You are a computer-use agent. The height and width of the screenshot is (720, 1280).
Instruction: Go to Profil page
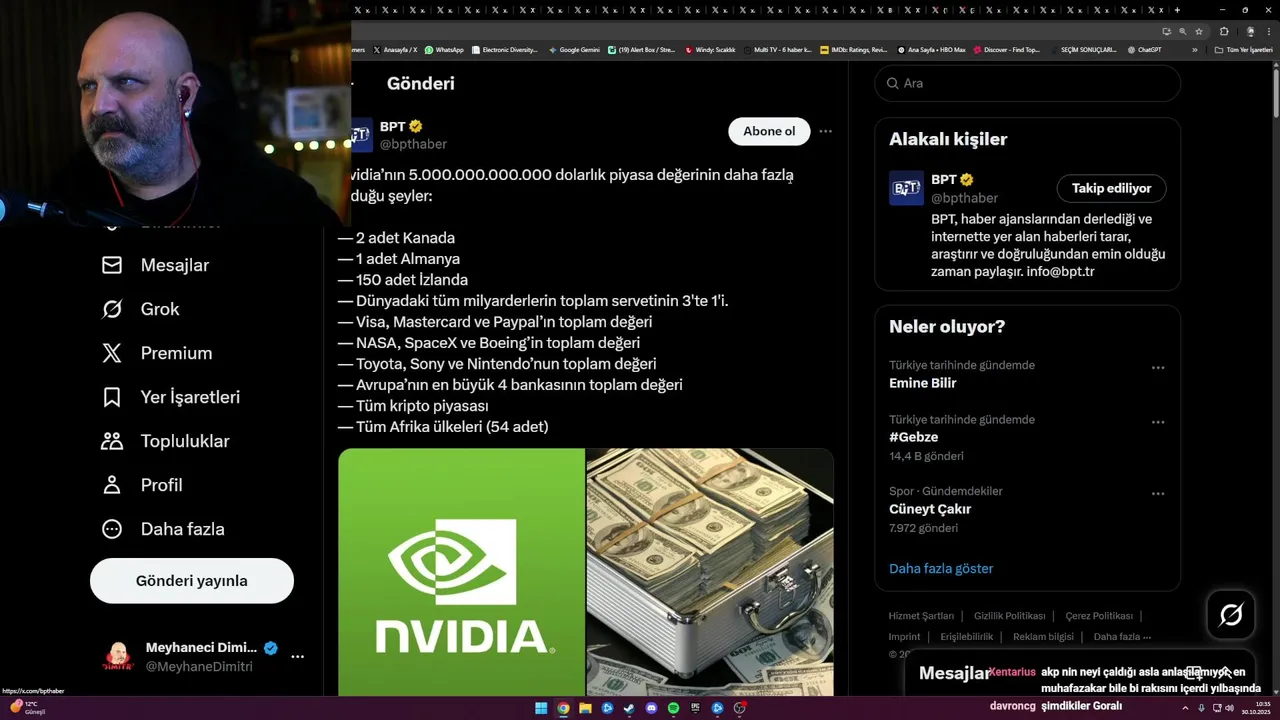pos(141,485)
